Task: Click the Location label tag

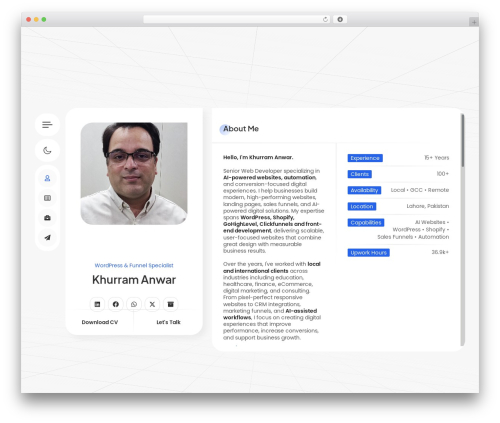Action: click(x=362, y=206)
